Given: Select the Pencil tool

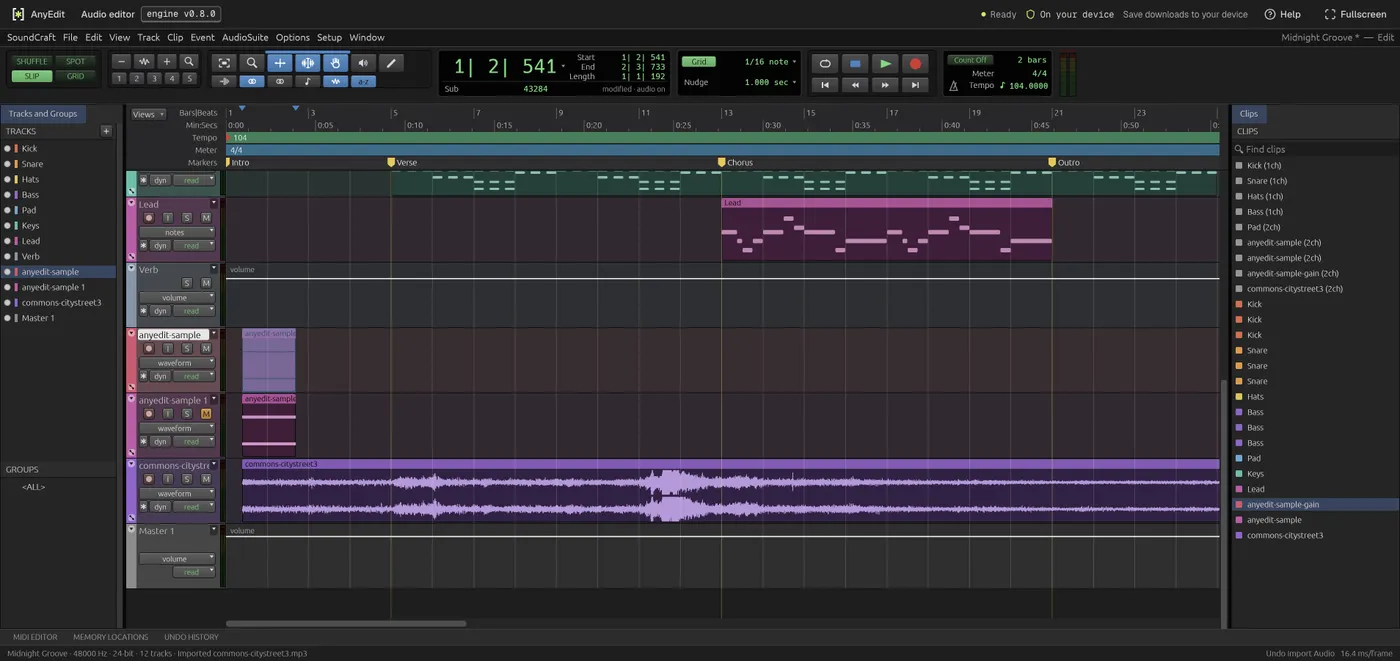Looking at the screenshot, I should [x=391, y=62].
